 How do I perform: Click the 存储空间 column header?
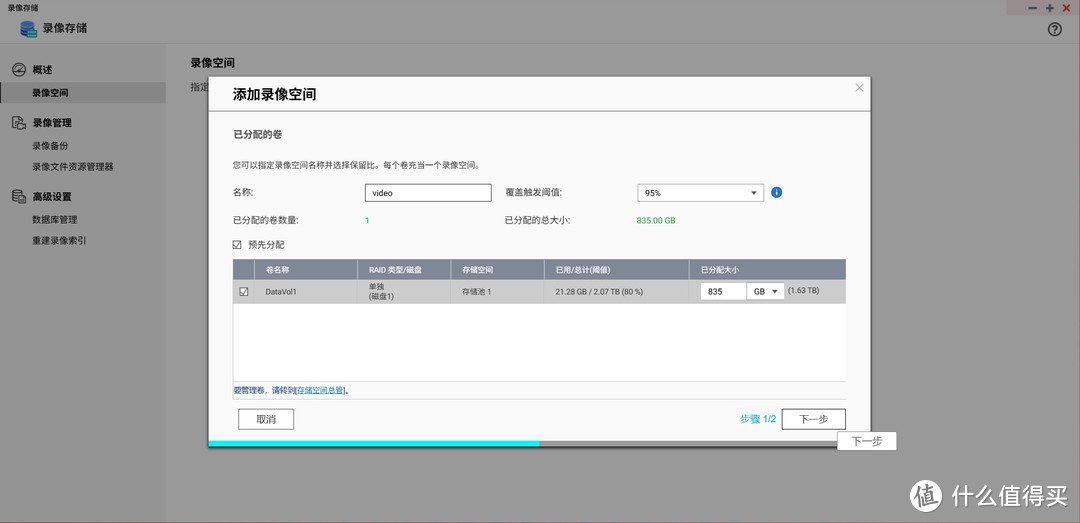pos(498,269)
